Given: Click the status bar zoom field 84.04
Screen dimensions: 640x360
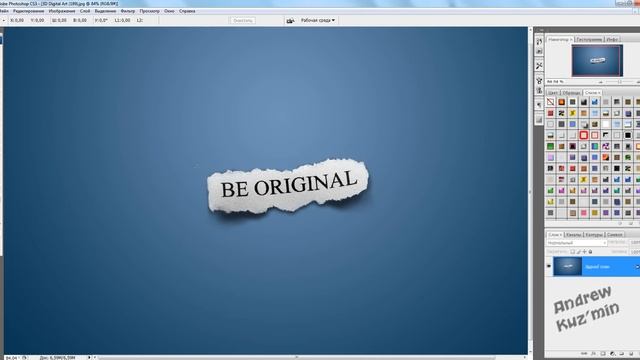Looking at the screenshot, I should pyautogui.click(x=11, y=358).
